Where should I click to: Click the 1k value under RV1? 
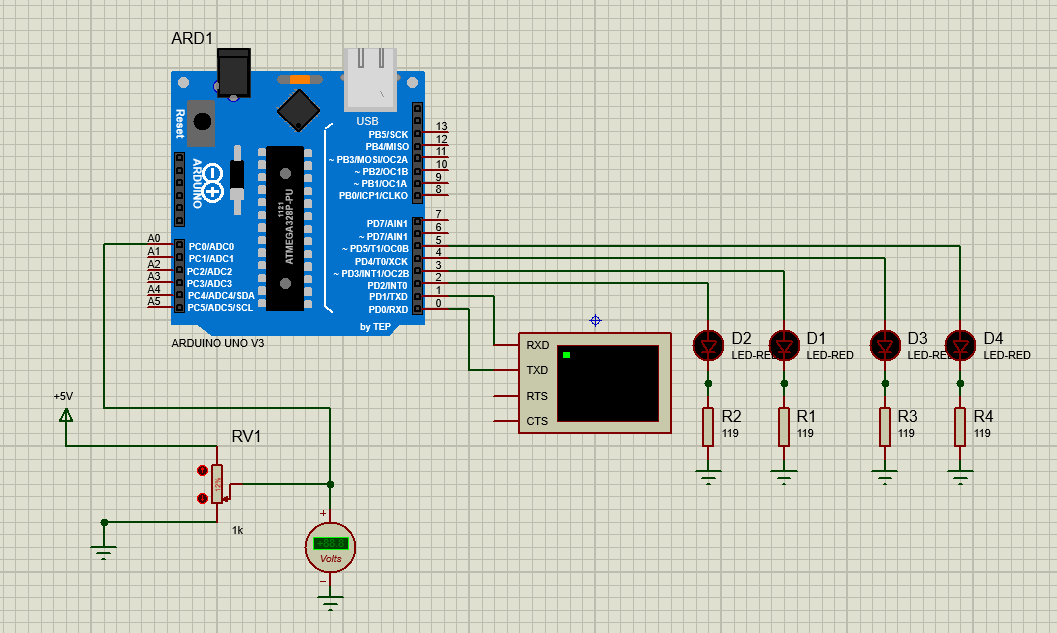coord(237,531)
